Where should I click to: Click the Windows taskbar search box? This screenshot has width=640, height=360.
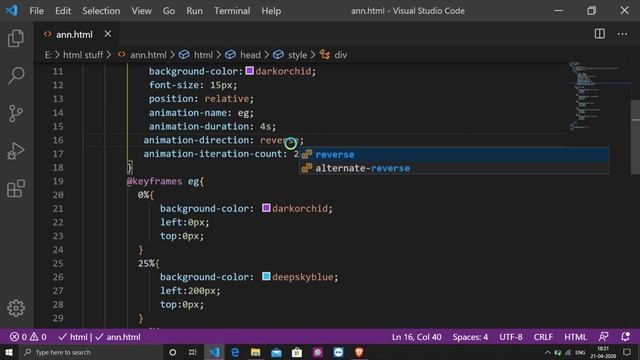coord(91,352)
